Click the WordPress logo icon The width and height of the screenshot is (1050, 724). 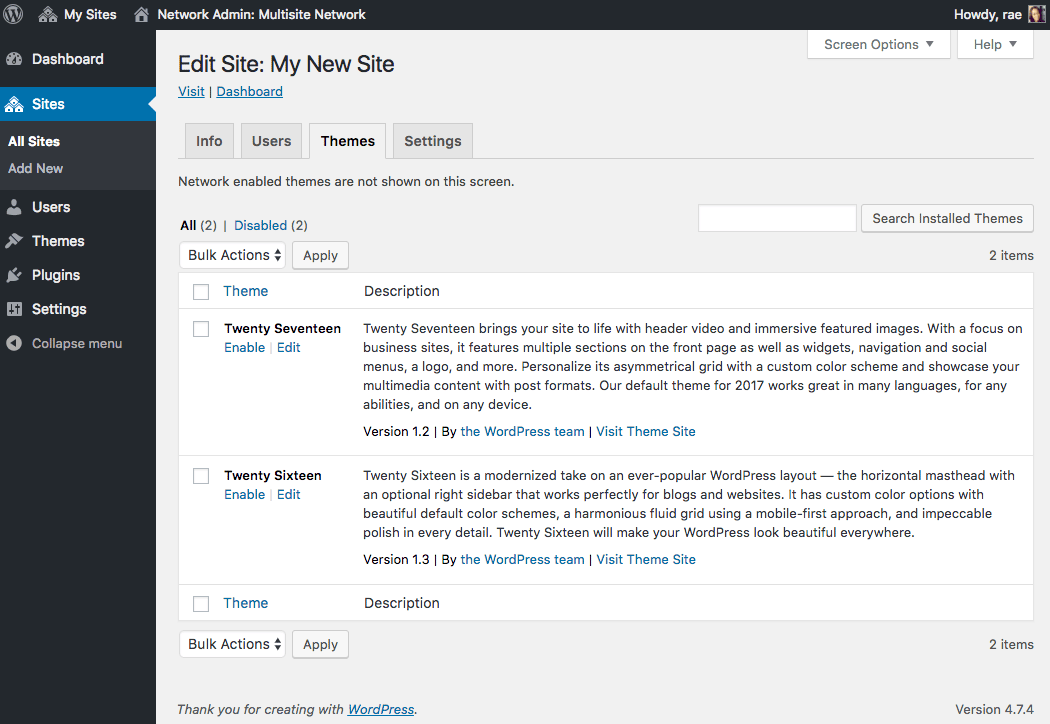(x=13, y=14)
